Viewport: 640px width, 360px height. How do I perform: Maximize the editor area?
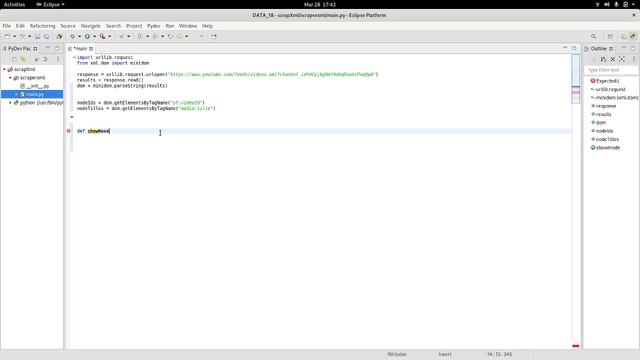574,48
